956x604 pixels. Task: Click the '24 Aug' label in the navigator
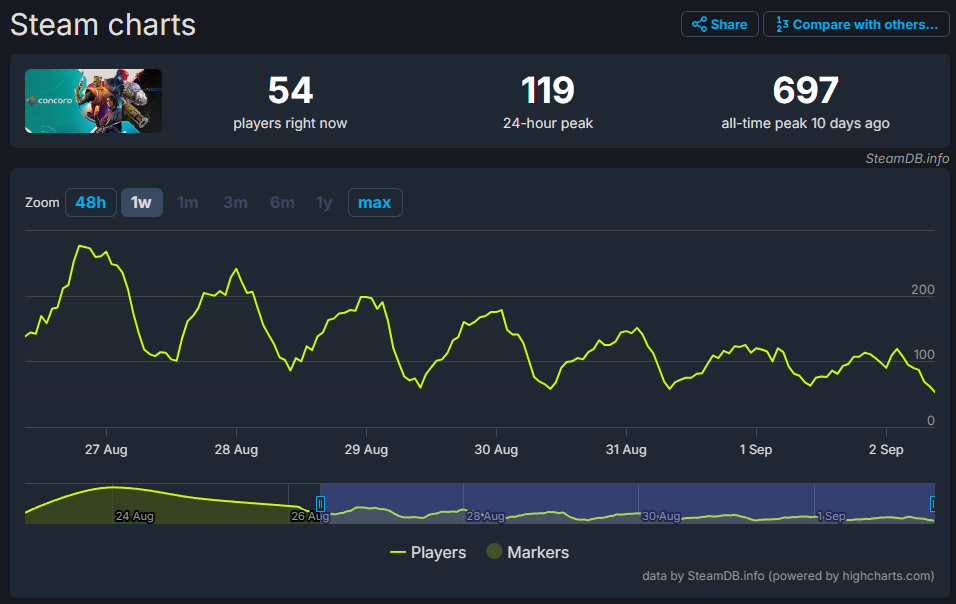(135, 516)
